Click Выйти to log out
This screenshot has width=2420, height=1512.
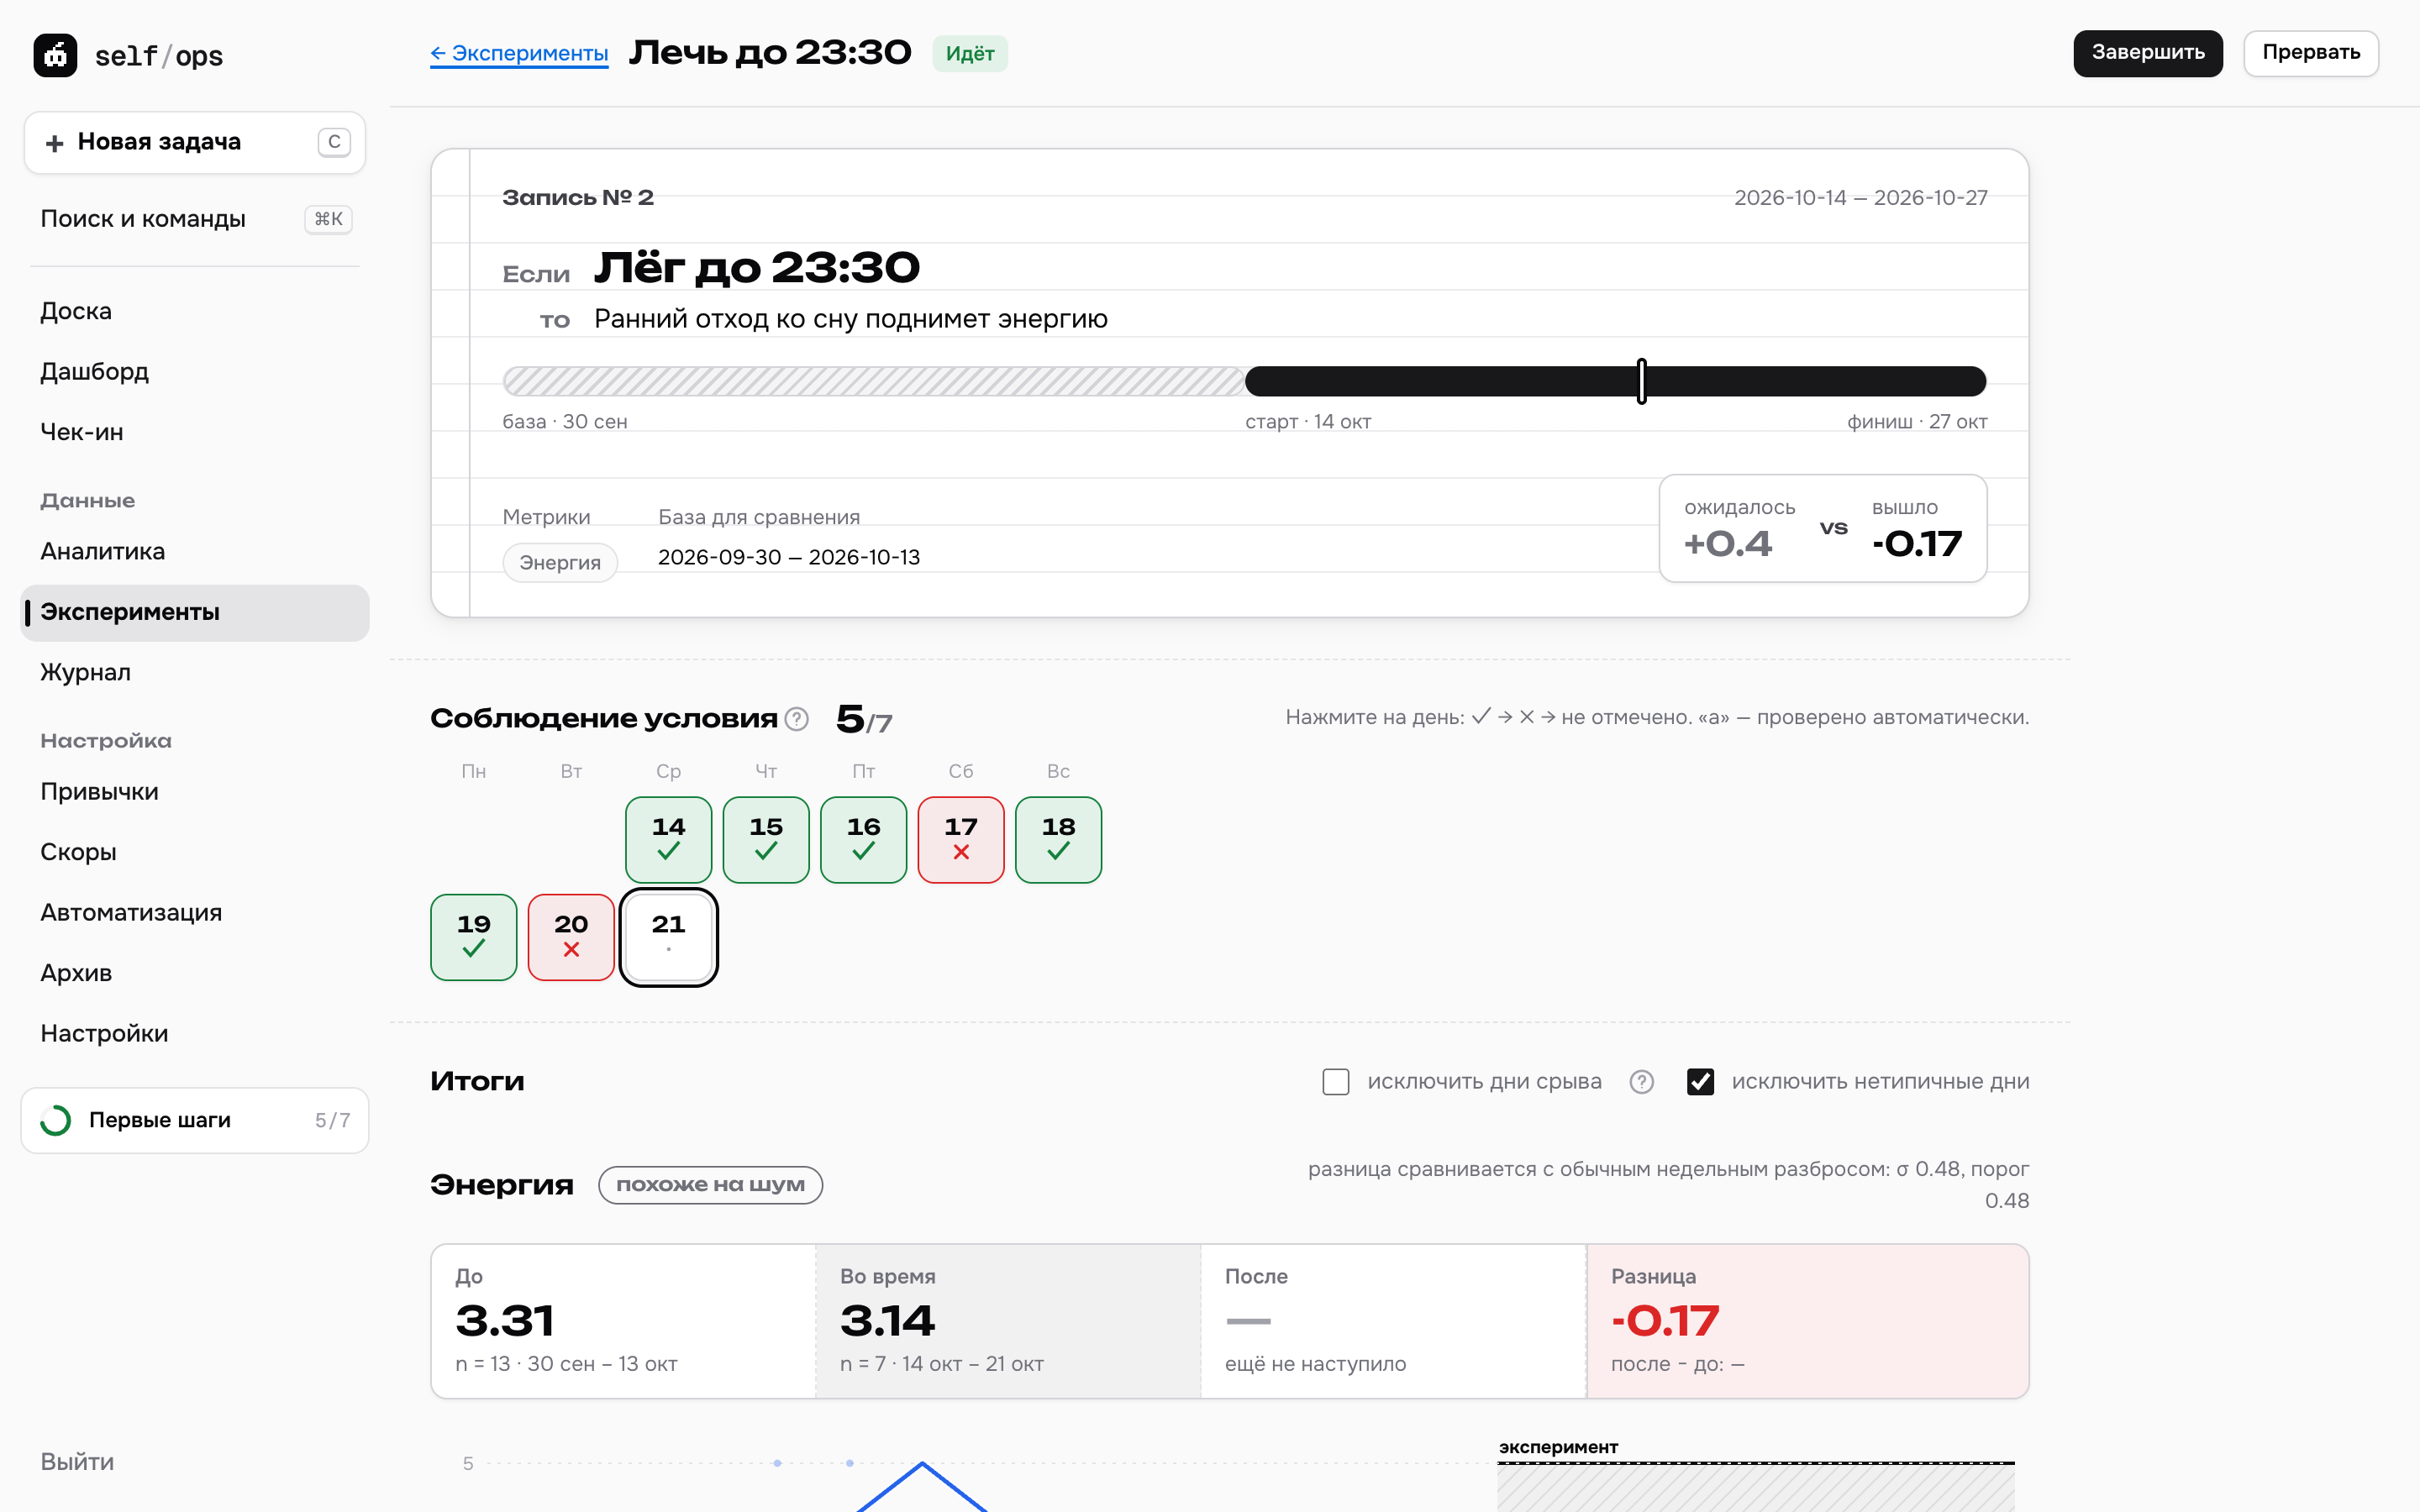(x=77, y=1462)
